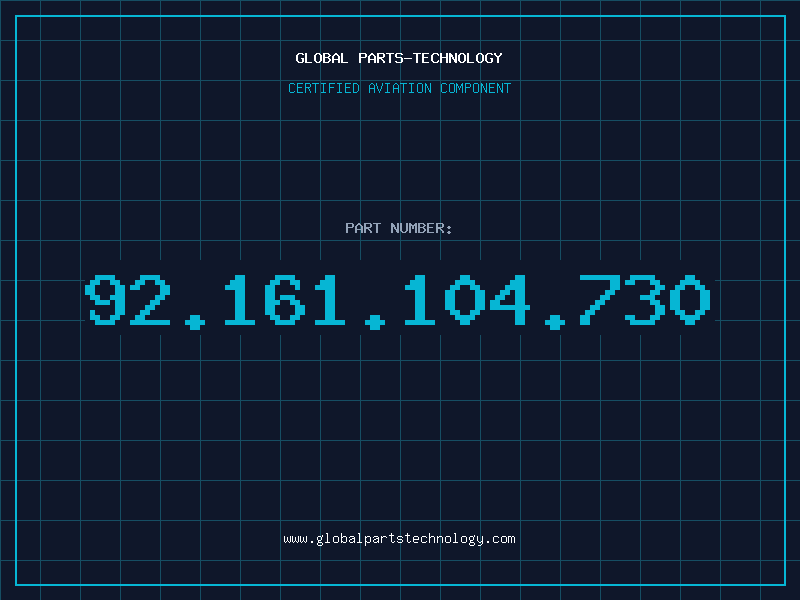
Task: Select the part number 92.161.104.730
Action: coord(398,301)
